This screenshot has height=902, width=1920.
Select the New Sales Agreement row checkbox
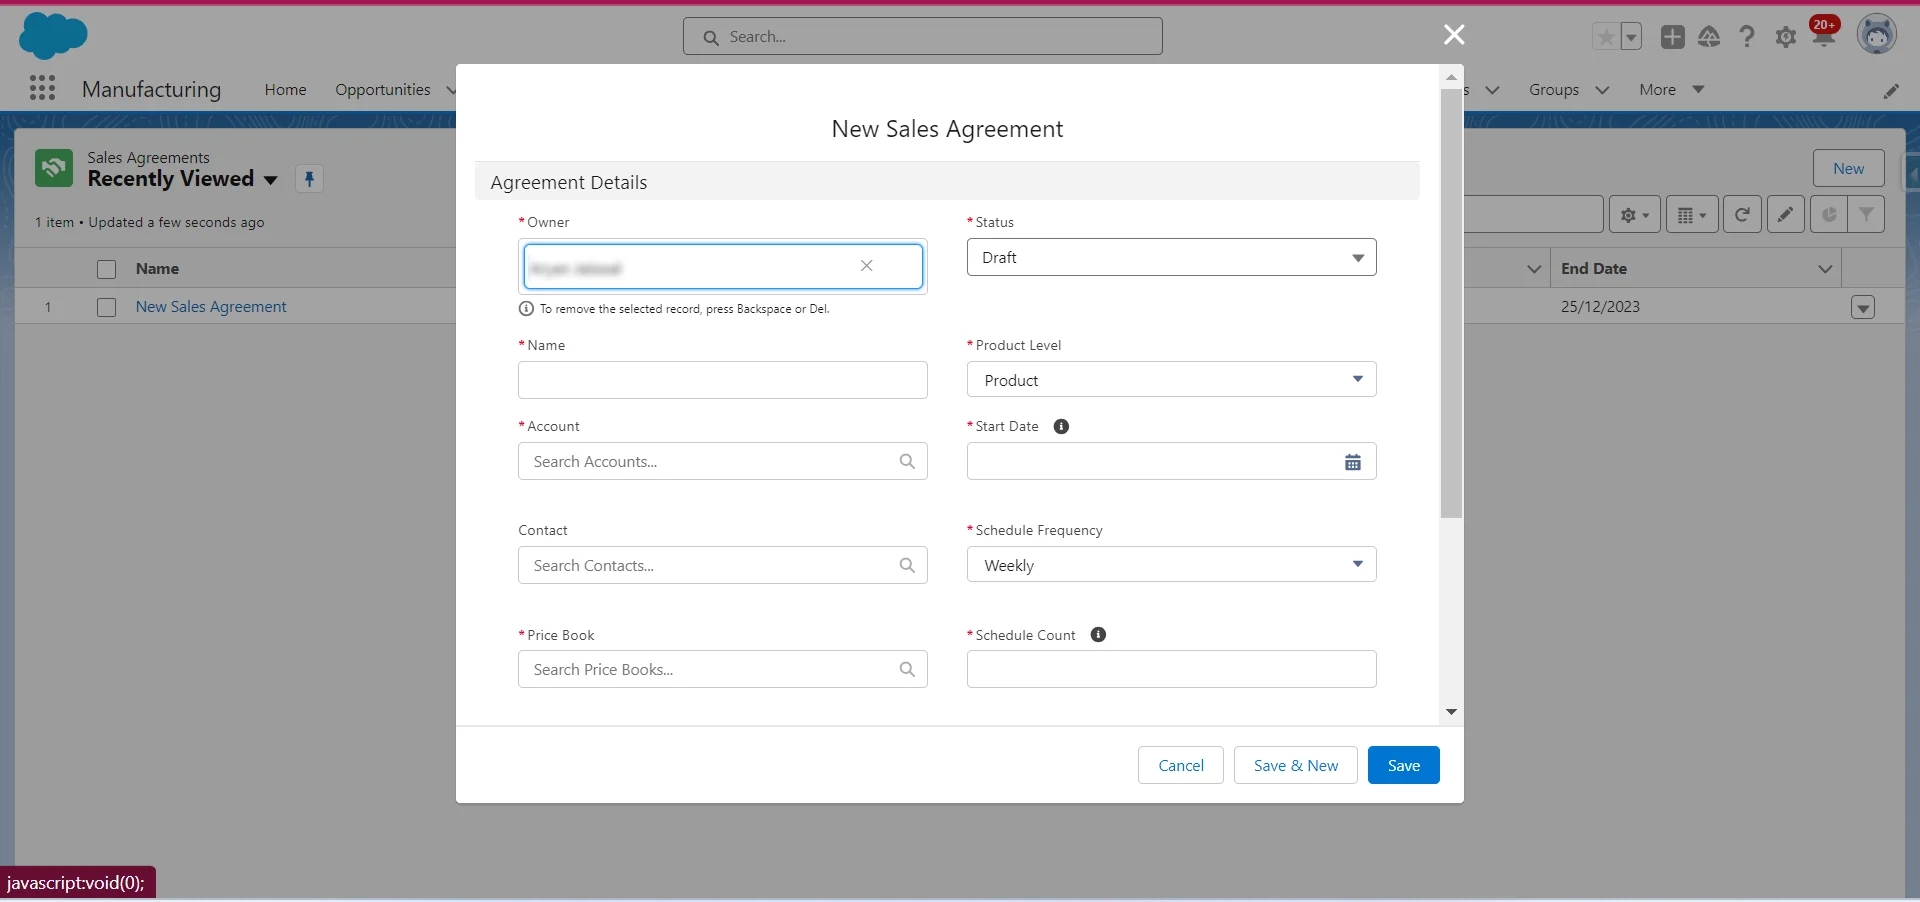coord(106,308)
